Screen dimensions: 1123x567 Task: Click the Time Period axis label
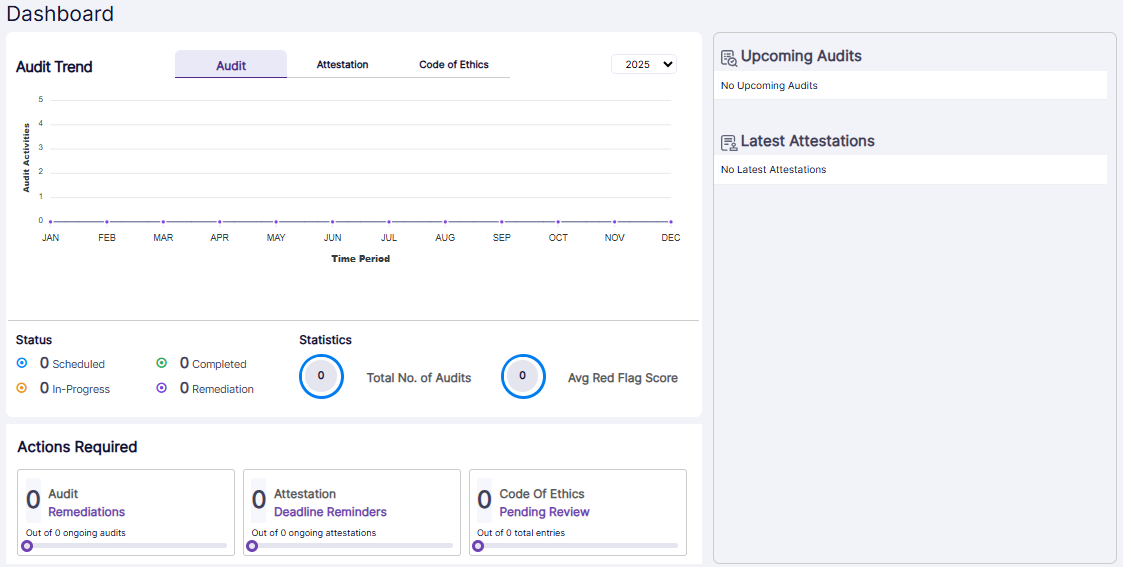tap(360, 258)
